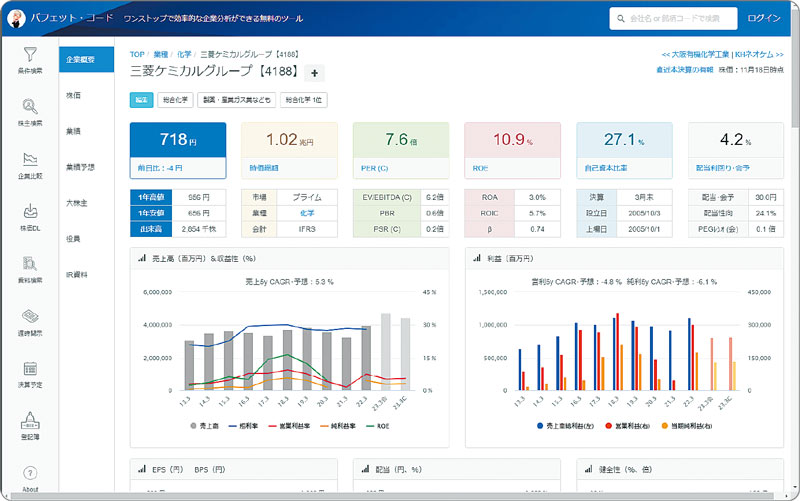The image size is (800, 501).
Task: Click the 前日比：-4 円 text
Action: click(160, 168)
